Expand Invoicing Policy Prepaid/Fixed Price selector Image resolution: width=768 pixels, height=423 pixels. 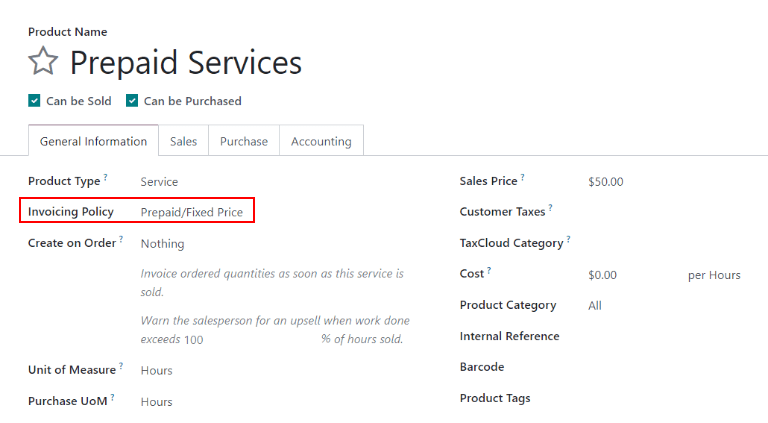coord(192,212)
